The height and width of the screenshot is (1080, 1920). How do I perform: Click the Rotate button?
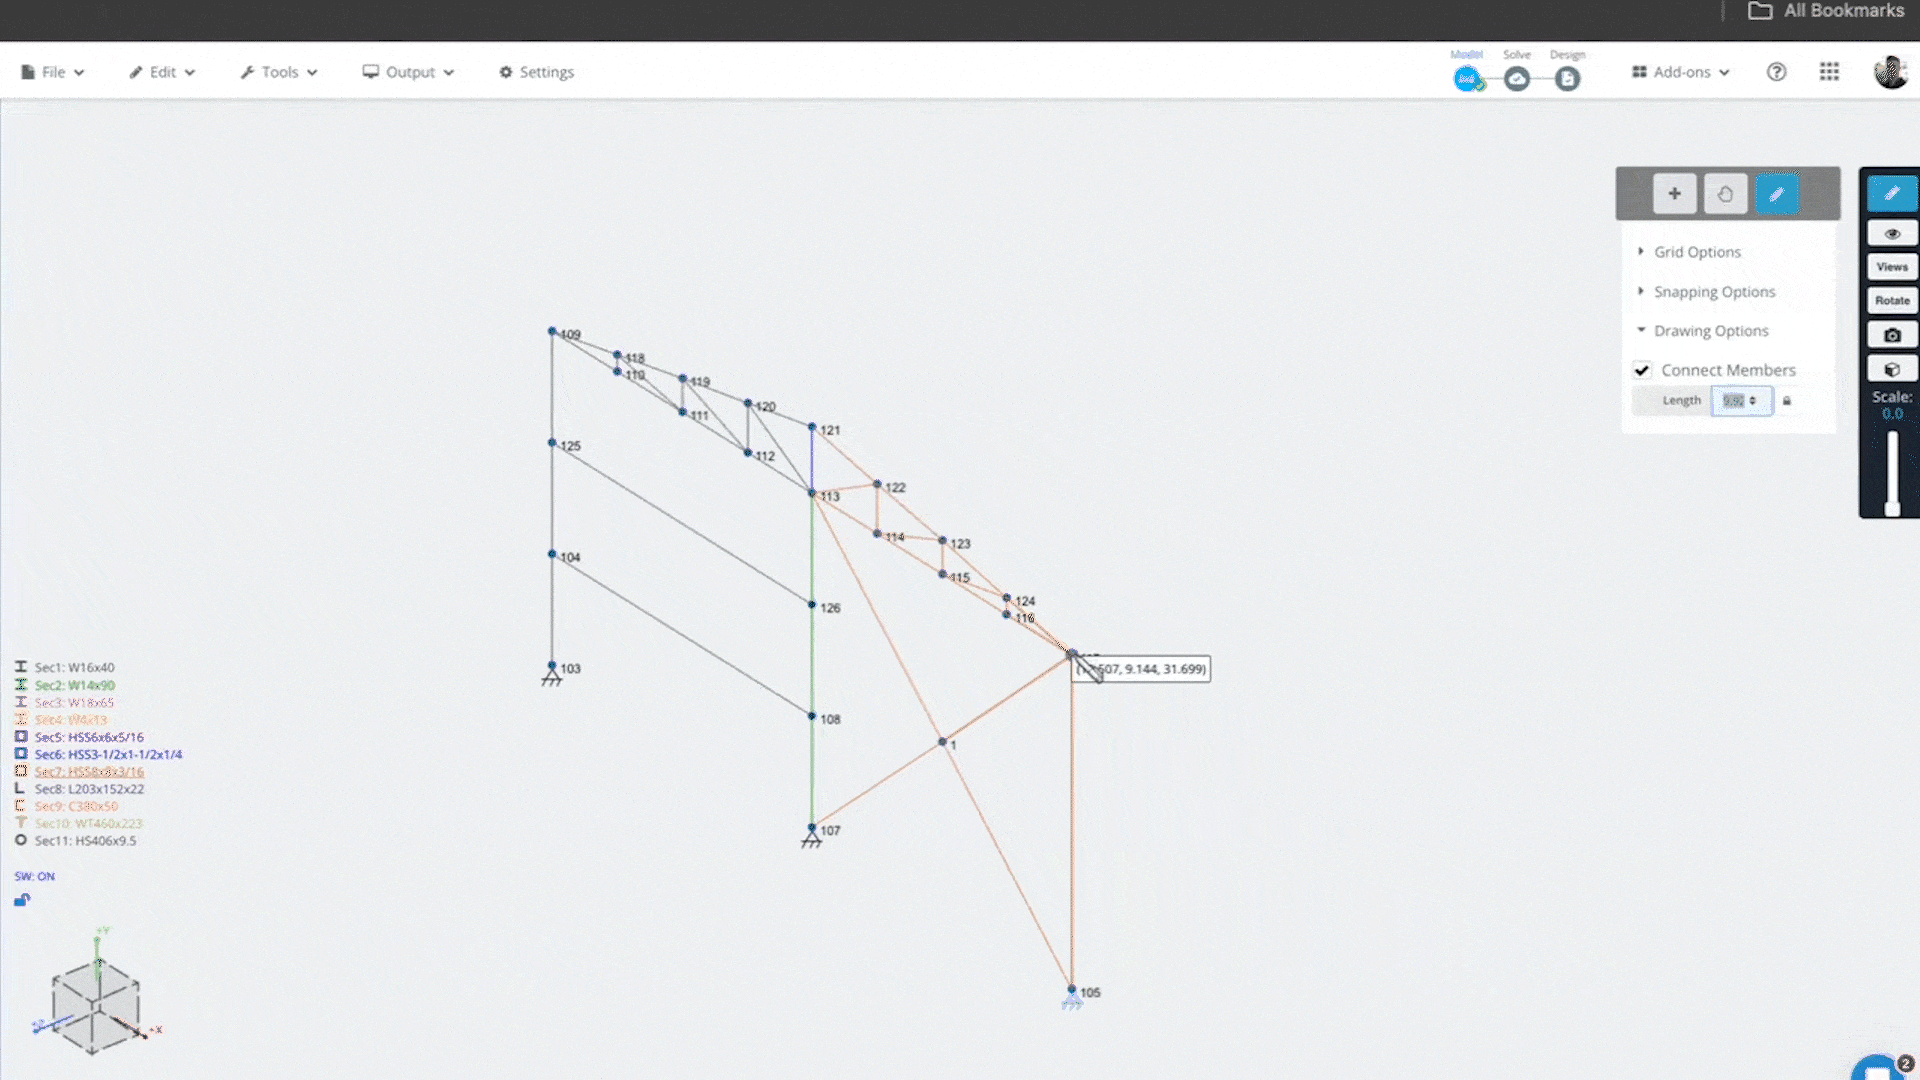click(x=1892, y=300)
